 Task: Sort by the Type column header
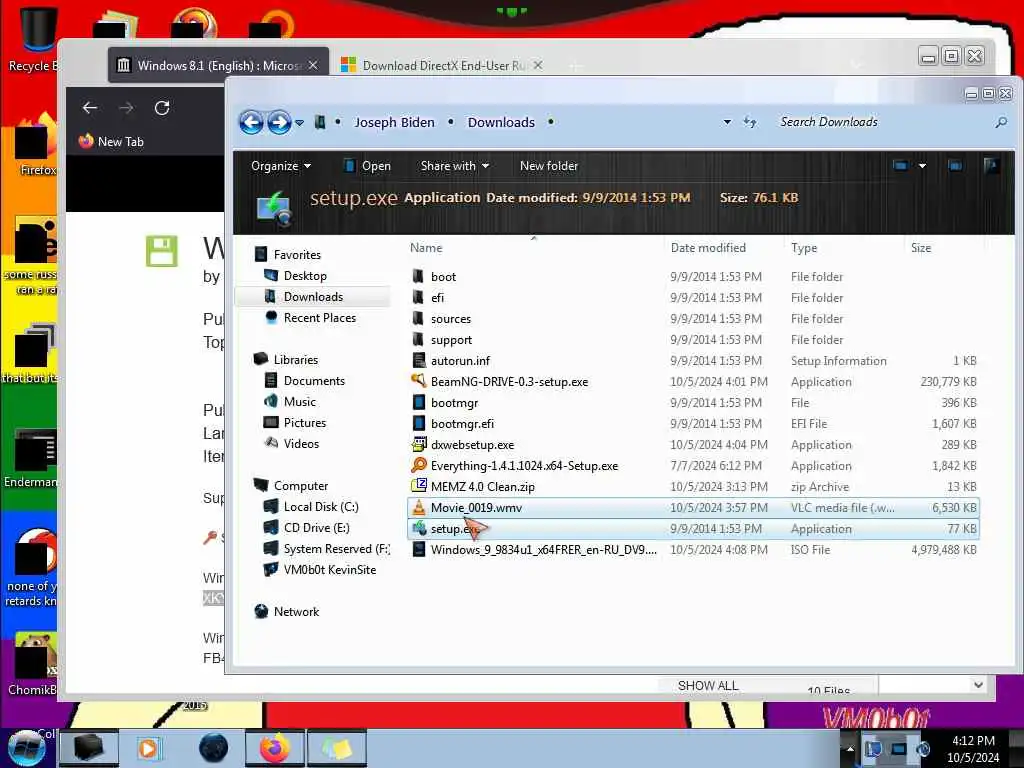point(804,248)
